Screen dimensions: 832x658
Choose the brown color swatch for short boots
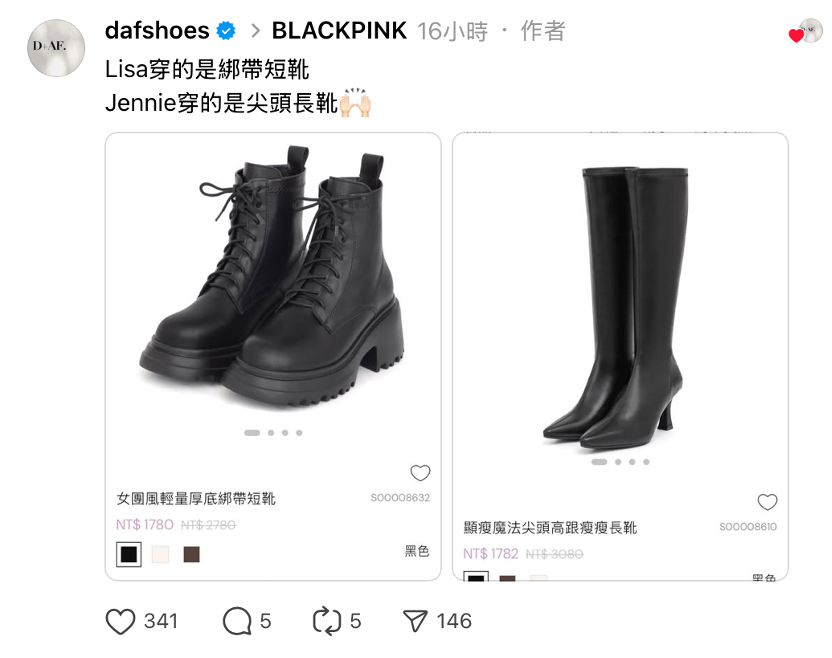point(192,555)
